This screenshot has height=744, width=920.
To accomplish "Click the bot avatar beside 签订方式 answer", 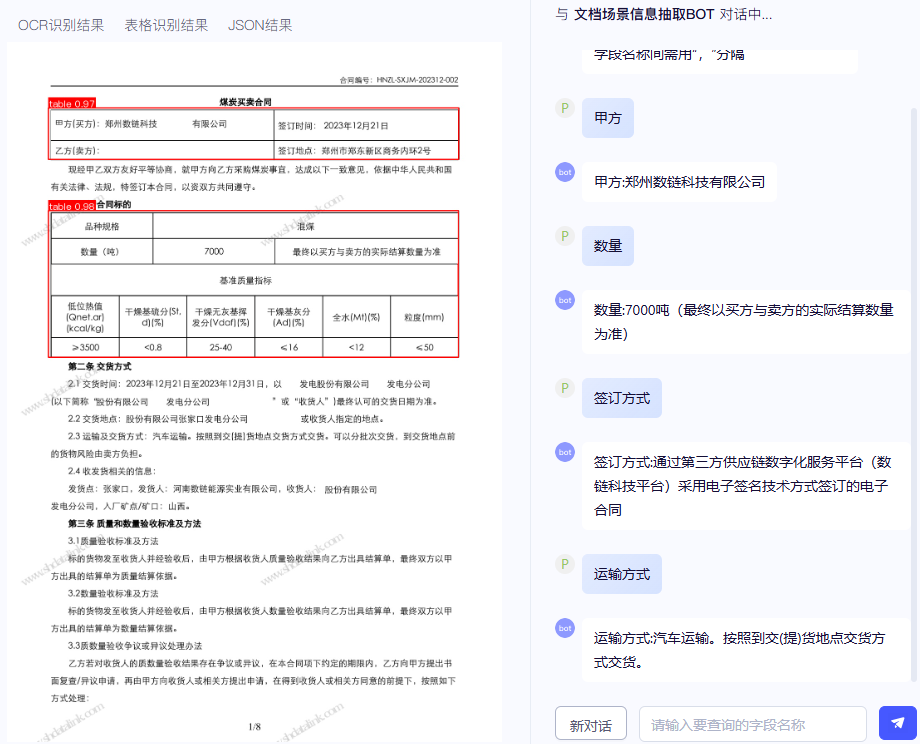I will (565, 452).
